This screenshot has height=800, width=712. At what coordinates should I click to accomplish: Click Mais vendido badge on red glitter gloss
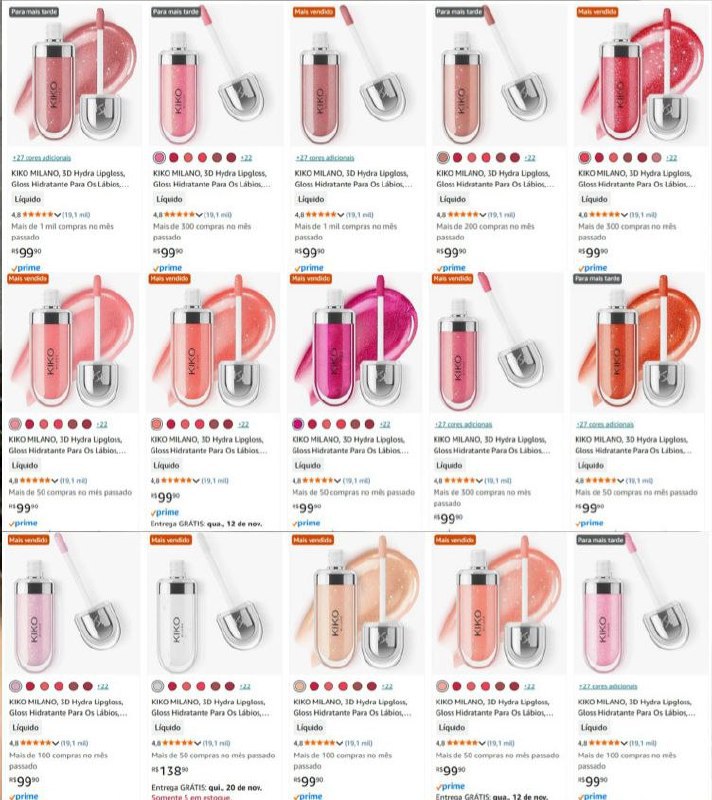(x=597, y=12)
